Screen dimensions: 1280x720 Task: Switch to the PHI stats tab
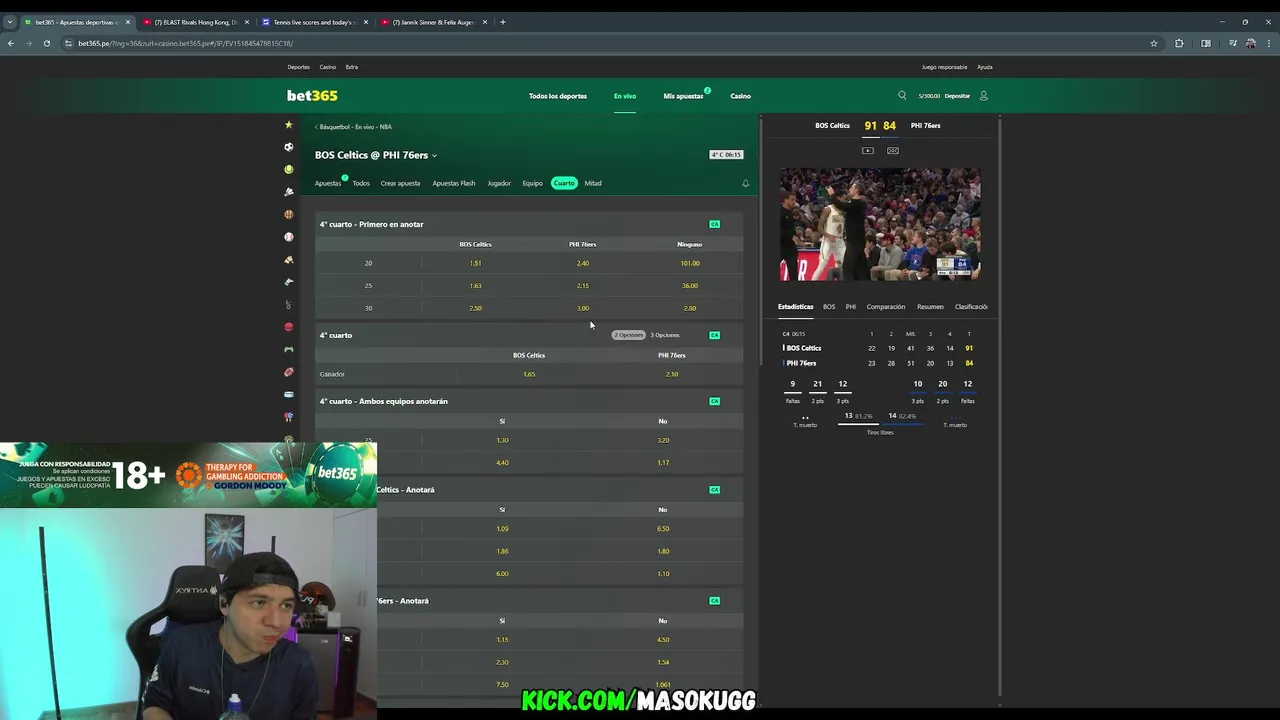pyautogui.click(x=851, y=307)
